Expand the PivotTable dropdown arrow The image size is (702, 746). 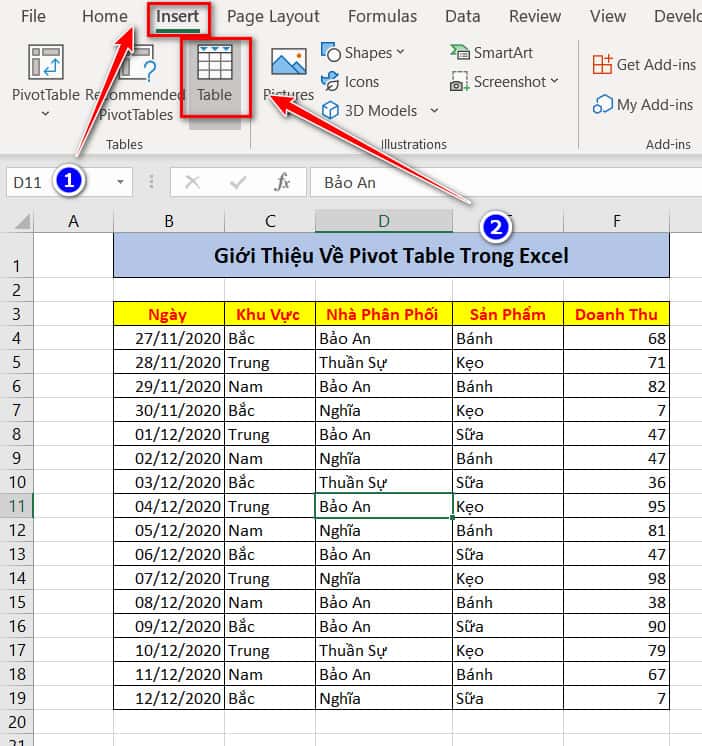[45, 114]
